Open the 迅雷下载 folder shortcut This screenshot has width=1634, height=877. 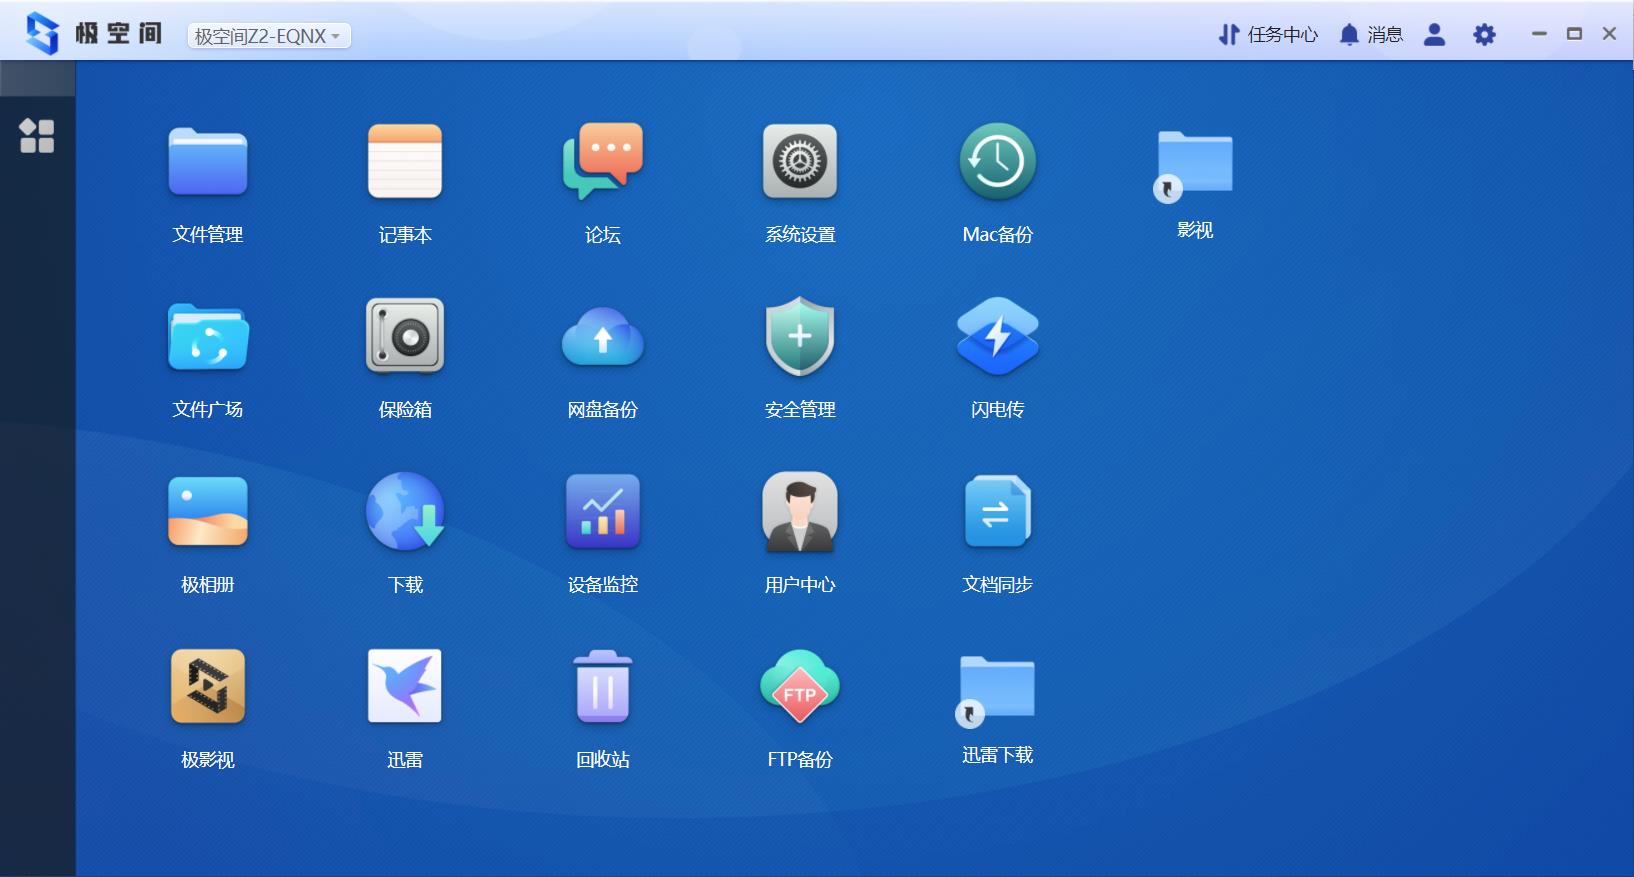point(996,690)
